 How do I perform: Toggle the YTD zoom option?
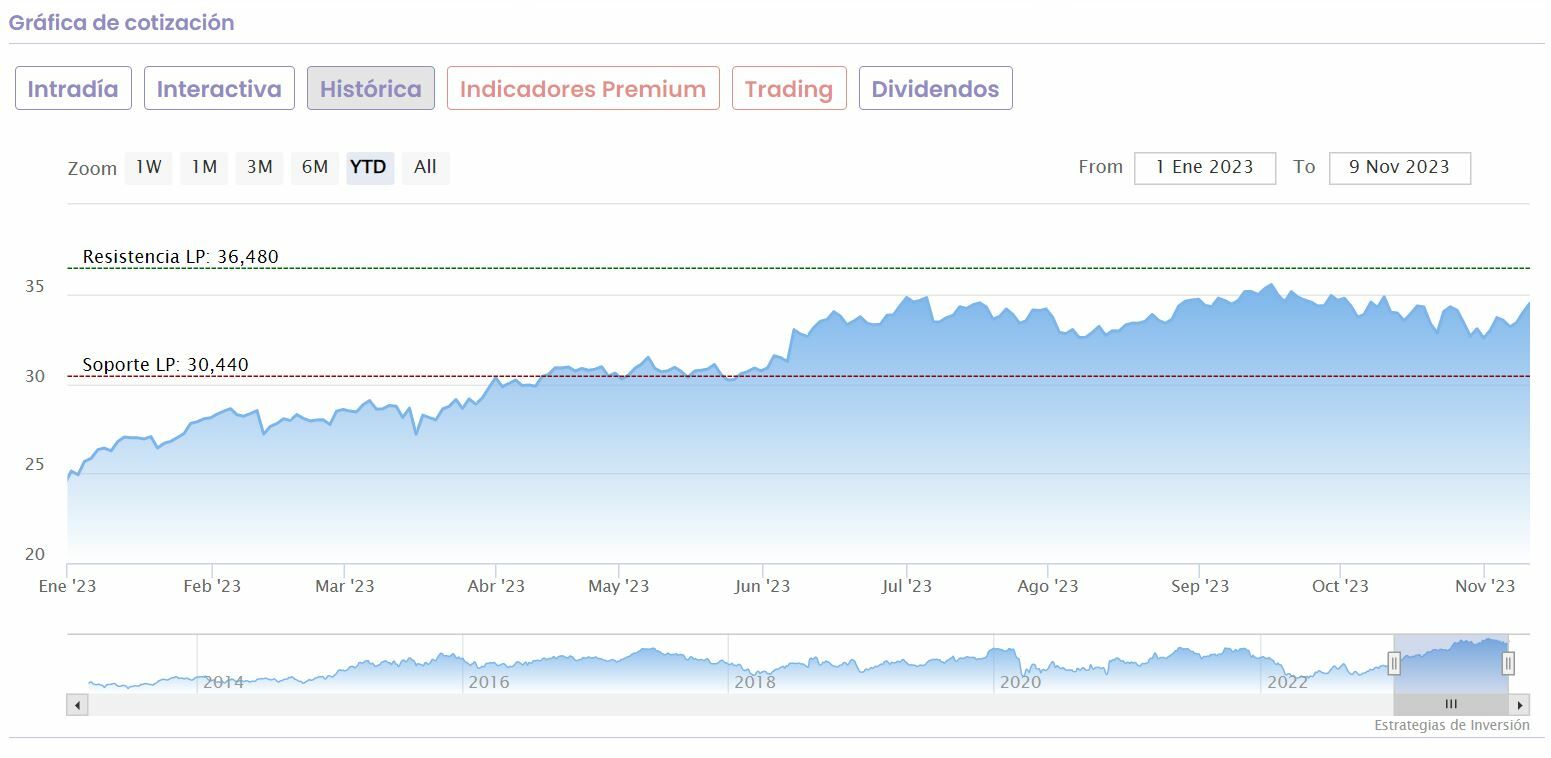[369, 167]
